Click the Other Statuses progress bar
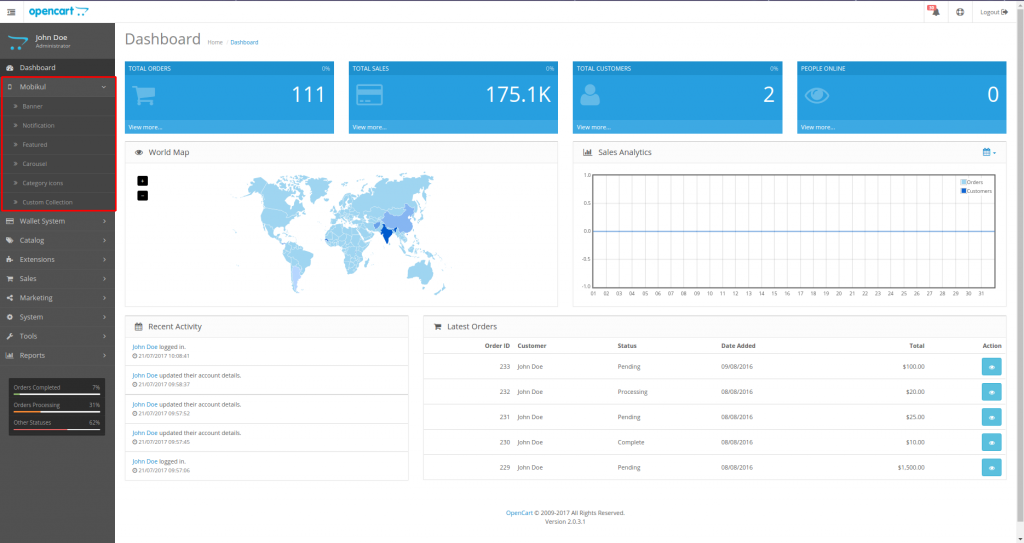This screenshot has width=1024, height=543. pos(57,429)
